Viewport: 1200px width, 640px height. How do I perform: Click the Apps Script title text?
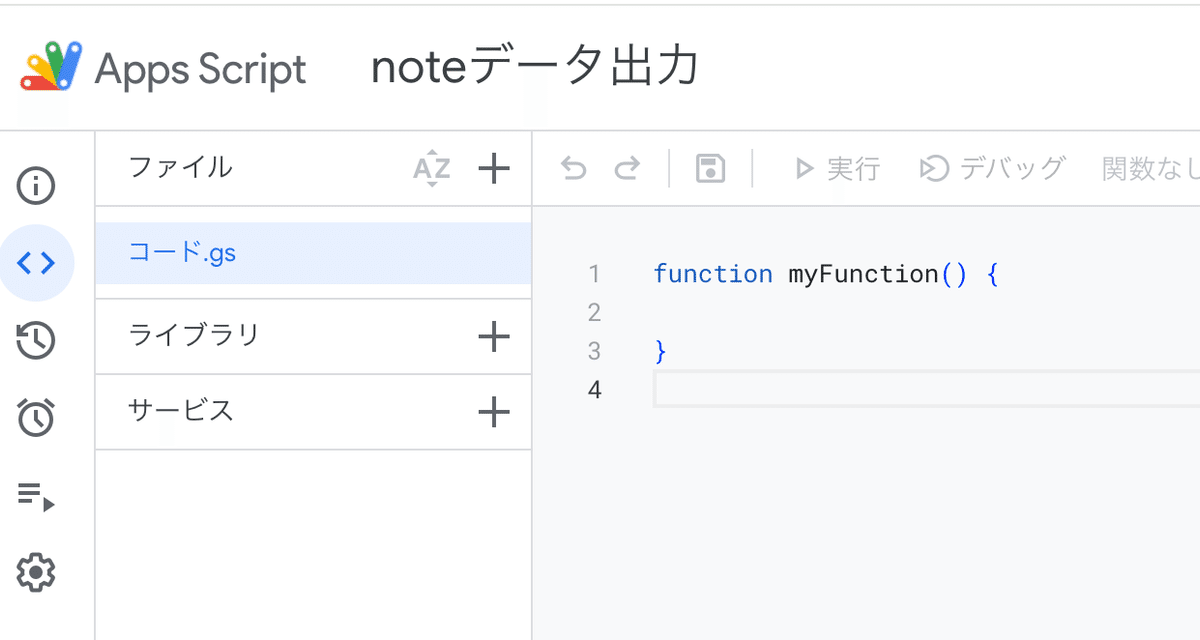[x=200, y=70]
